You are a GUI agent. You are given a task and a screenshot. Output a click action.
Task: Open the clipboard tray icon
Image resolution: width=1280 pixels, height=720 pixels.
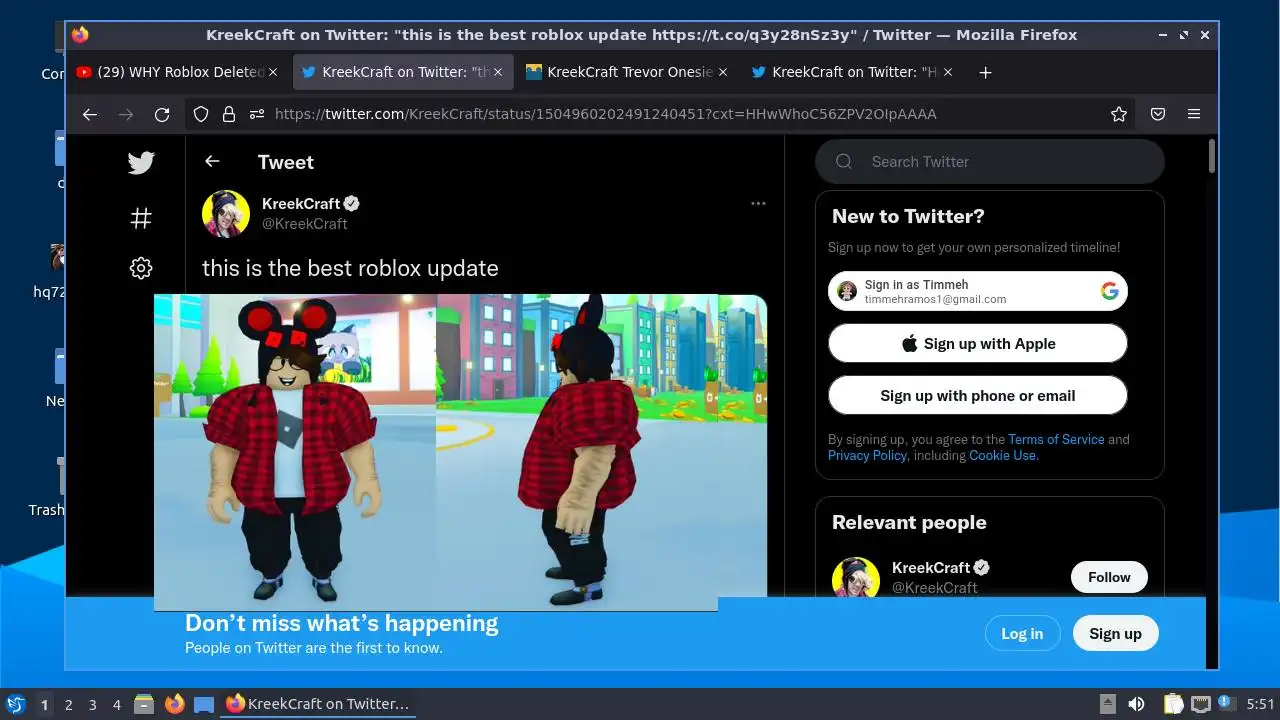click(x=1173, y=704)
